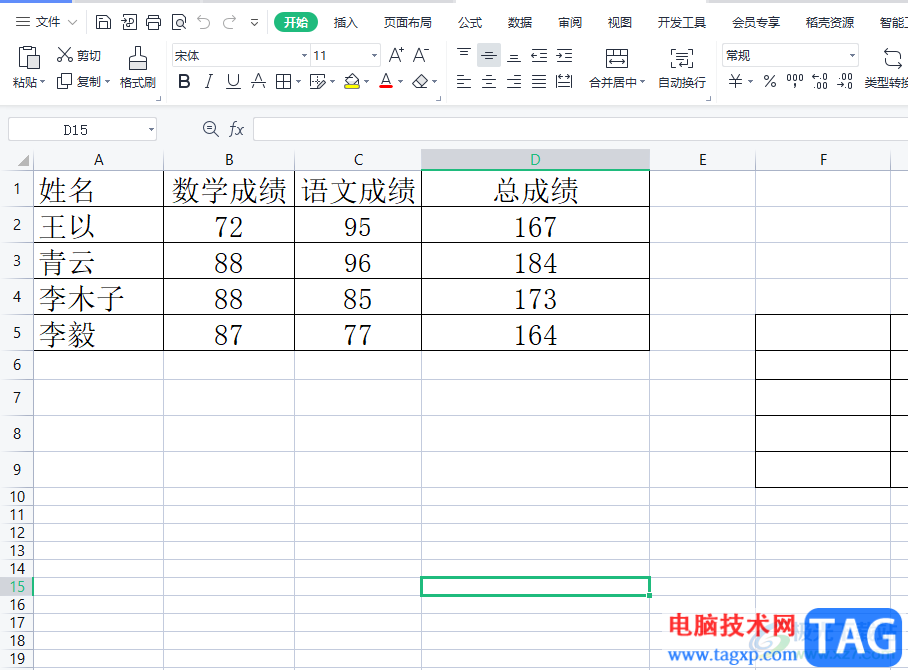Select cell containing 李木子
Image resolution: width=908 pixels, height=670 pixels.
coord(98,297)
